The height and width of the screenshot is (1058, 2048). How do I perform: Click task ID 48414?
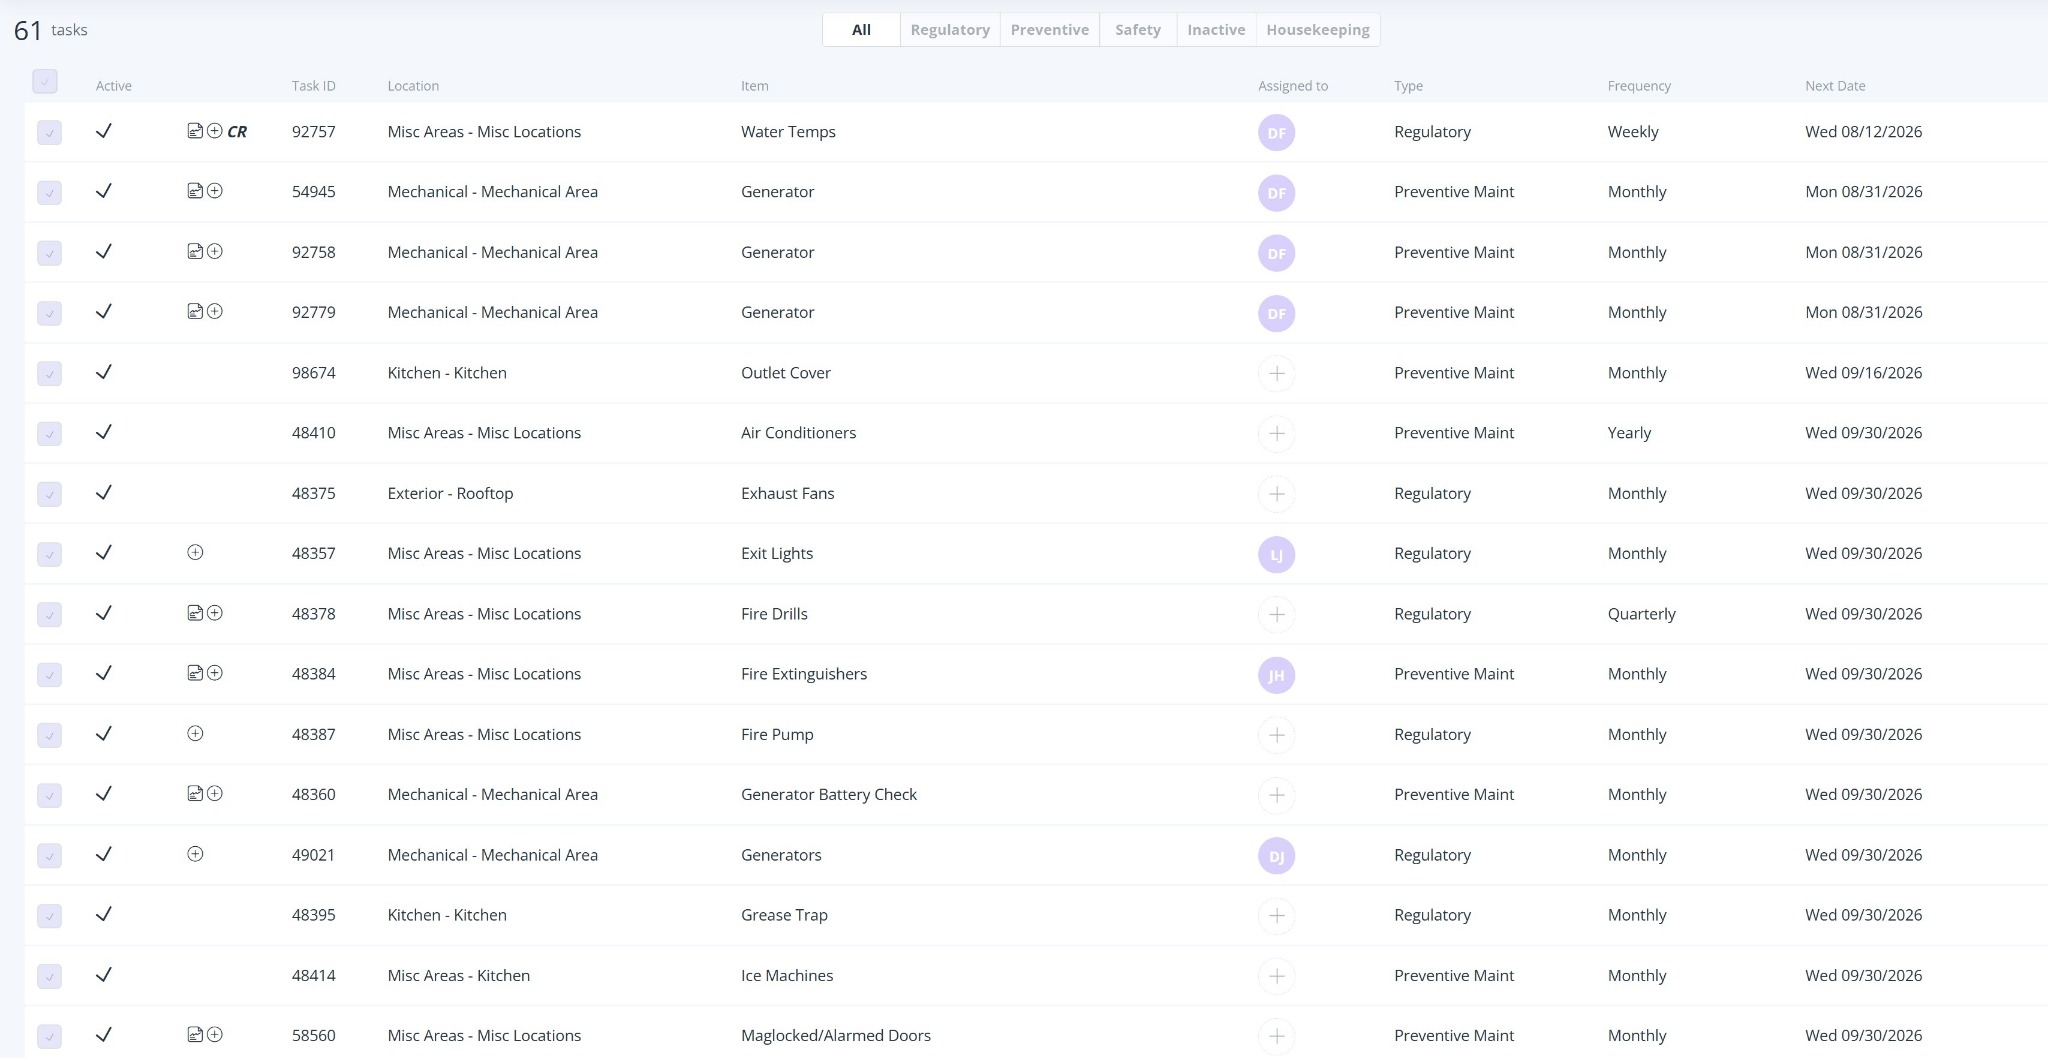(313, 975)
